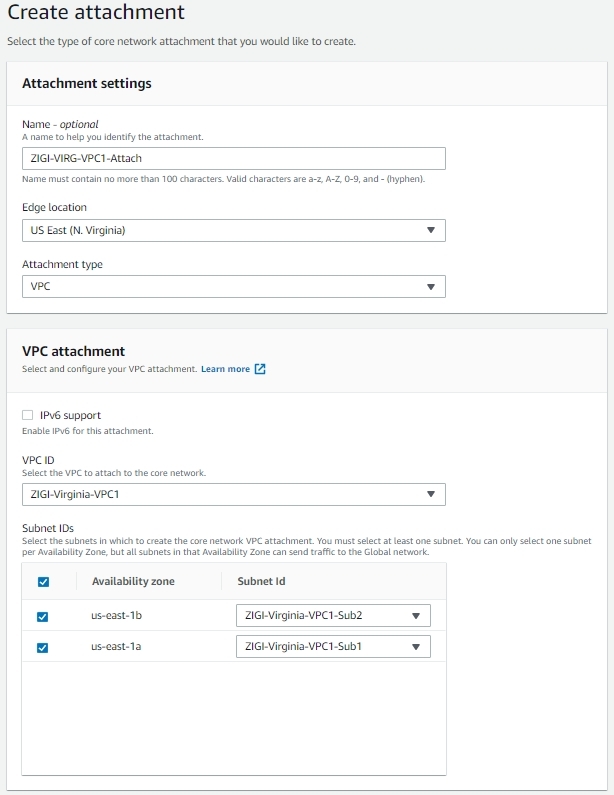Enable the IPv6 support checkbox
The width and height of the screenshot is (614, 795).
tap(27, 415)
